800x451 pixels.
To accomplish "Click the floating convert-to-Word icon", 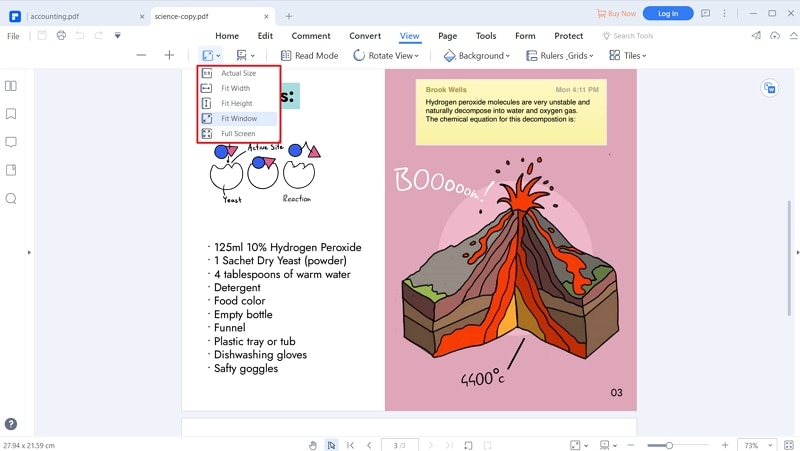I will click(x=769, y=88).
